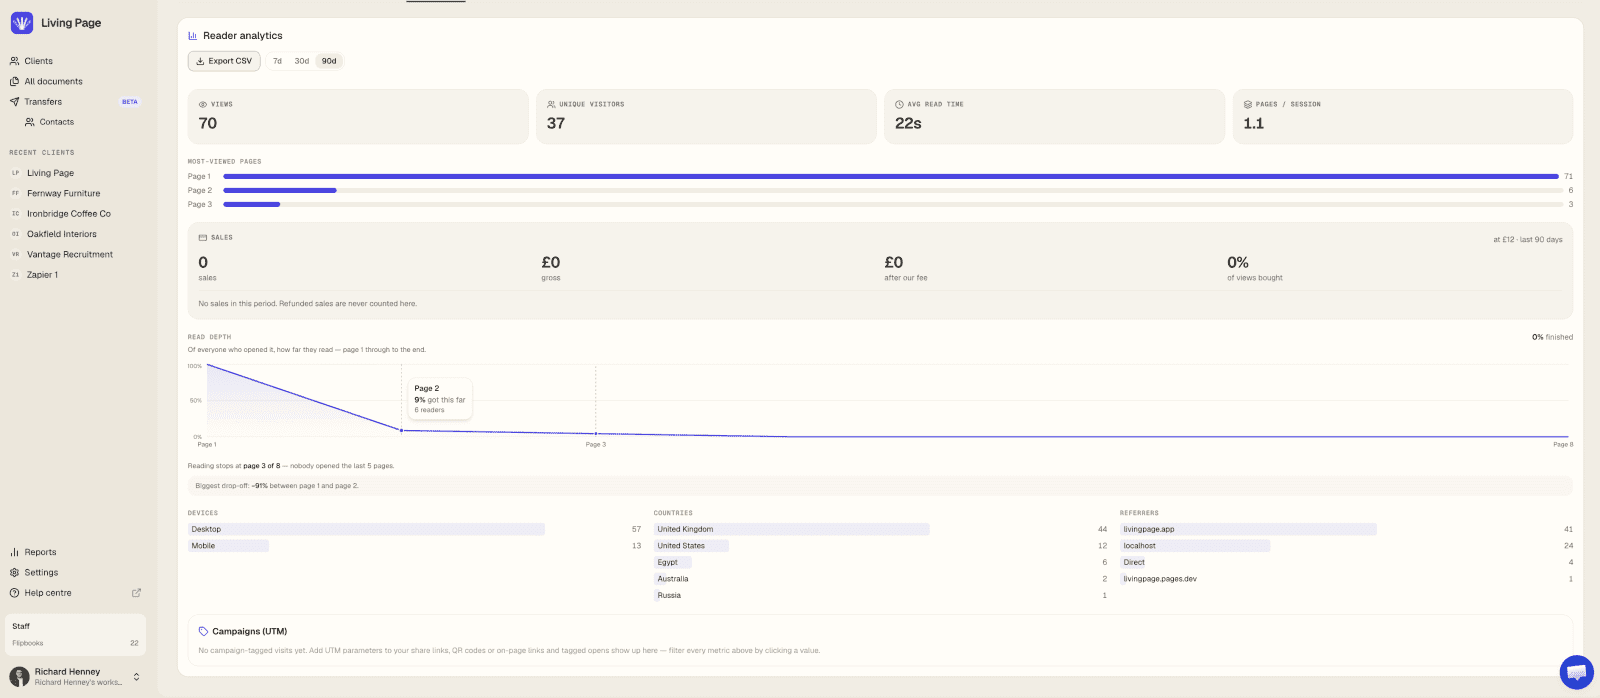Viewport: 1600px width, 698px height.
Task: Click the Staff Flipbooks usage card
Action: click(x=75, y=634)
